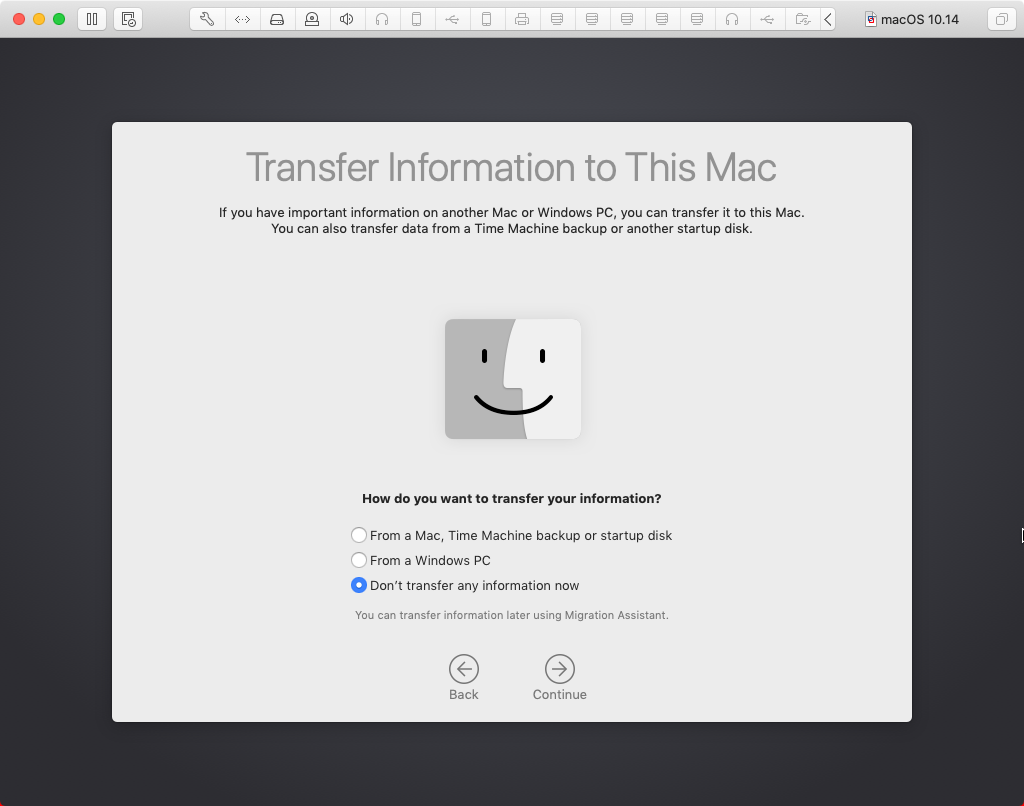Close the virtual machine window

point(19,19)
